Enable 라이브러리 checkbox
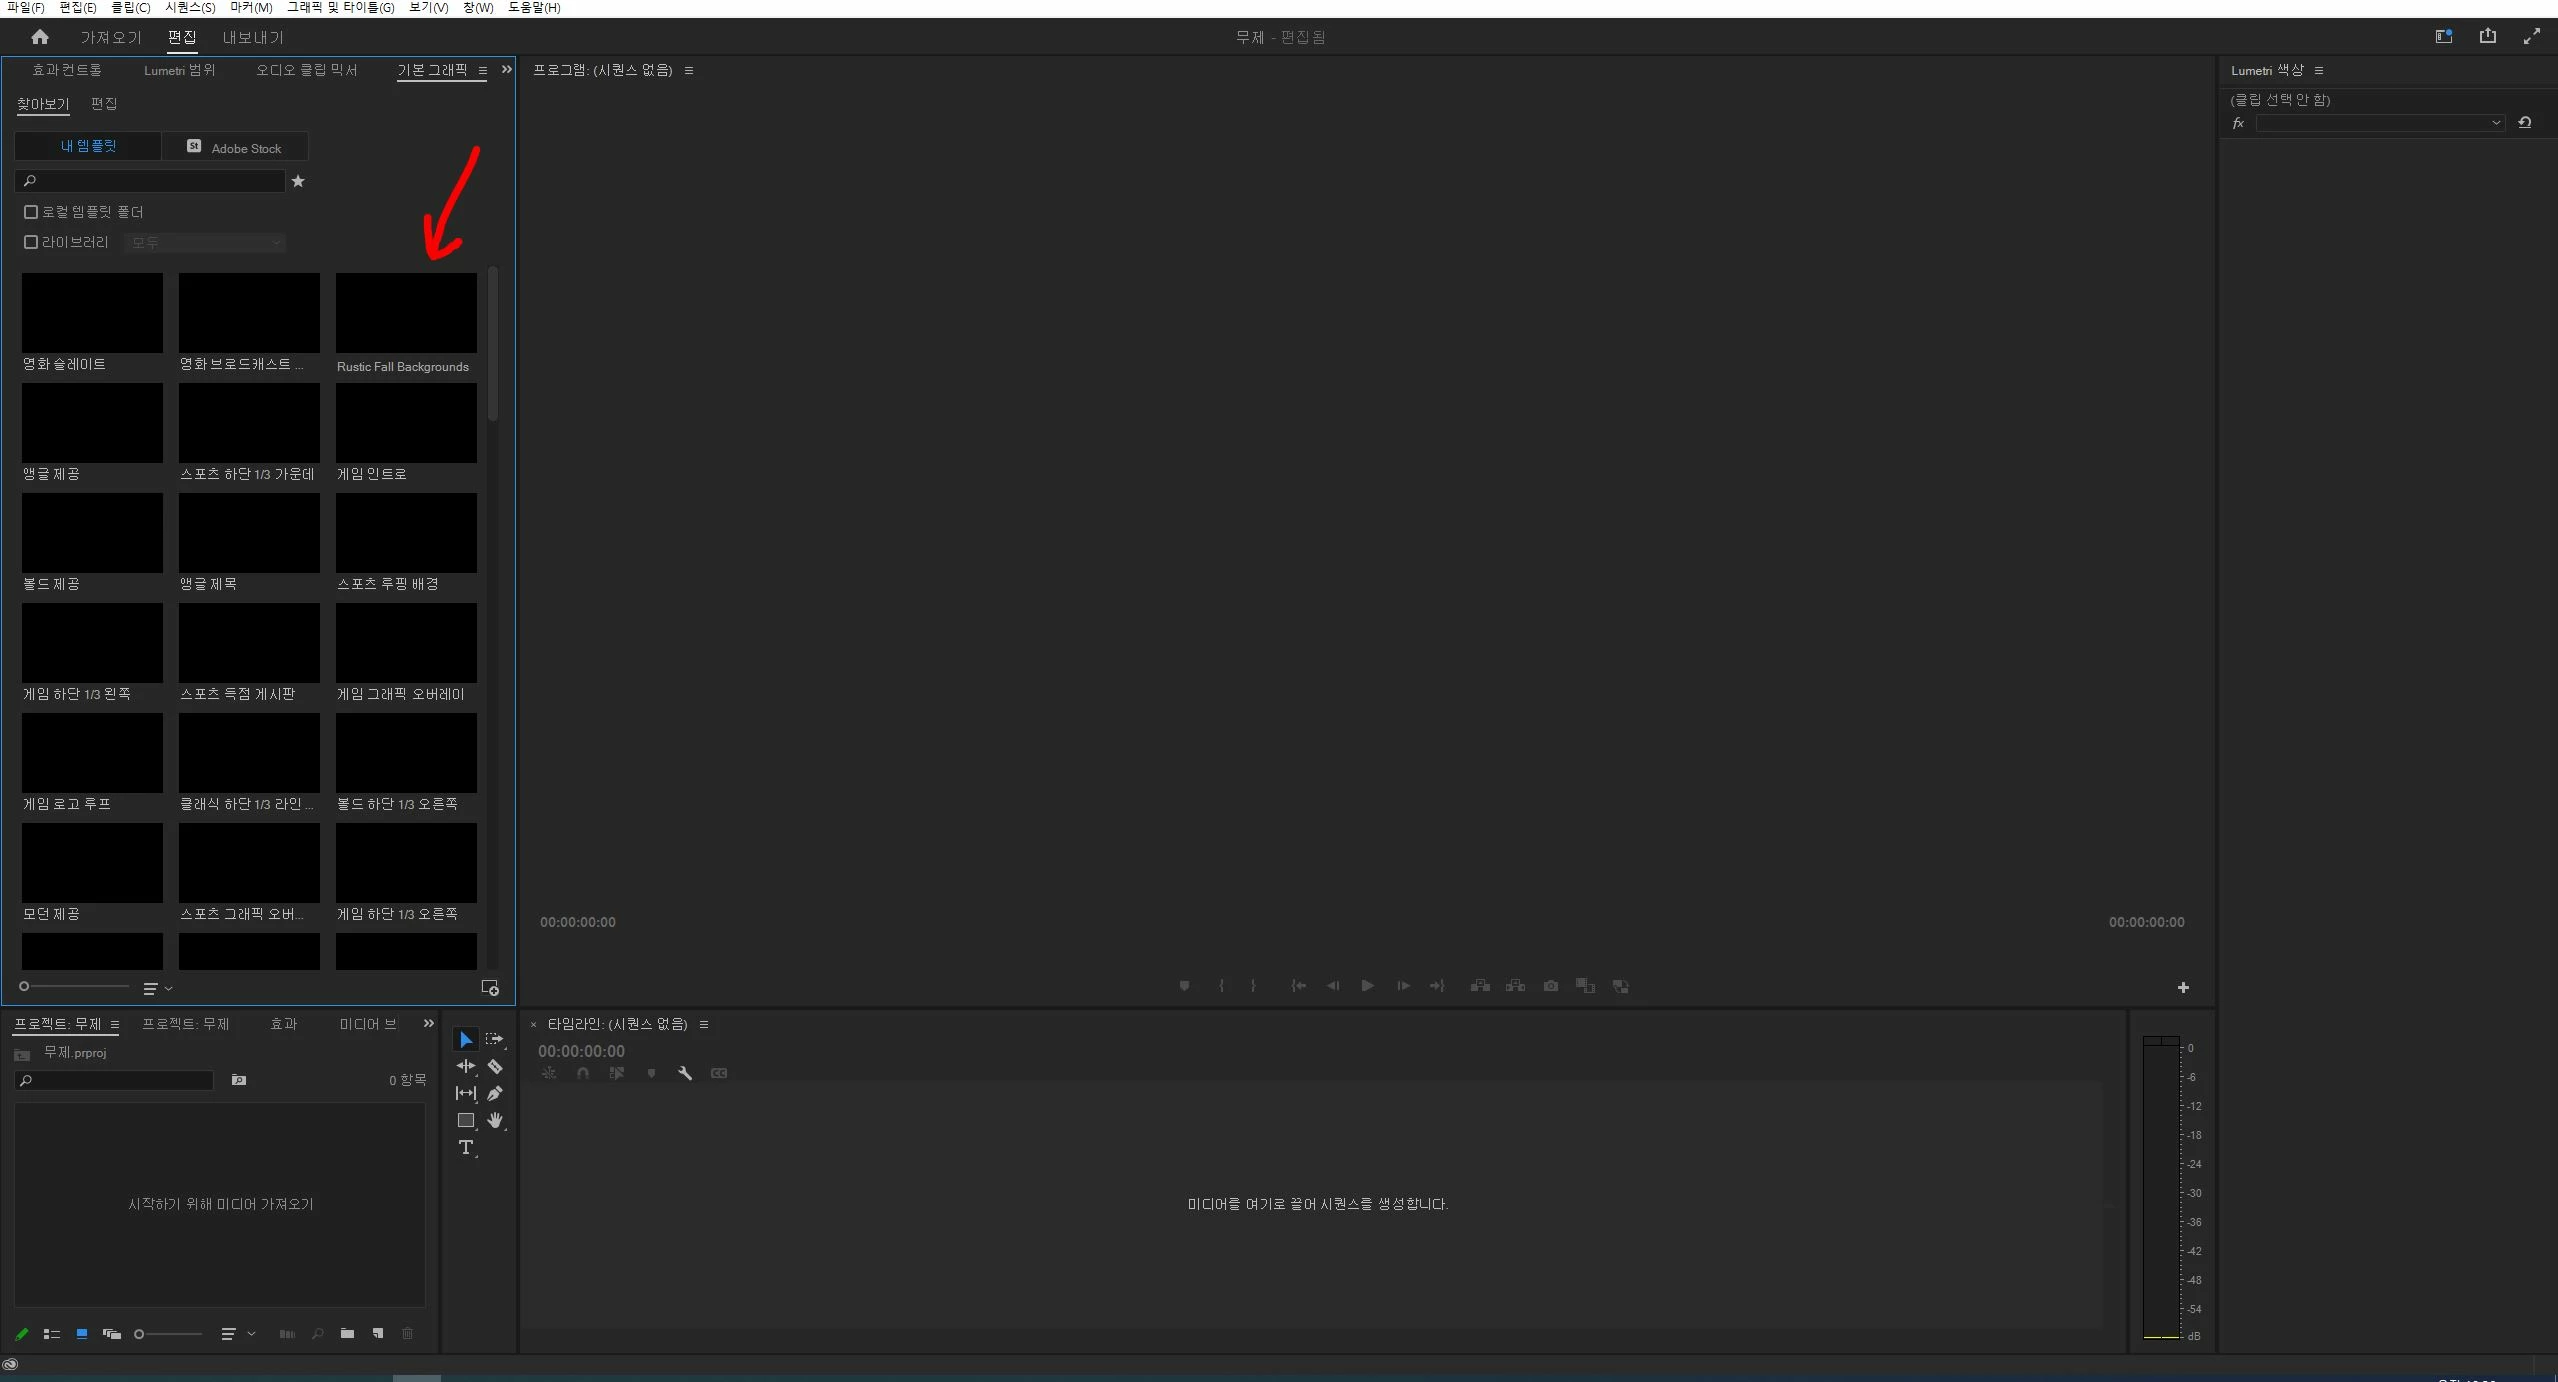The image size is (2558, 1382). coord(31,242)
